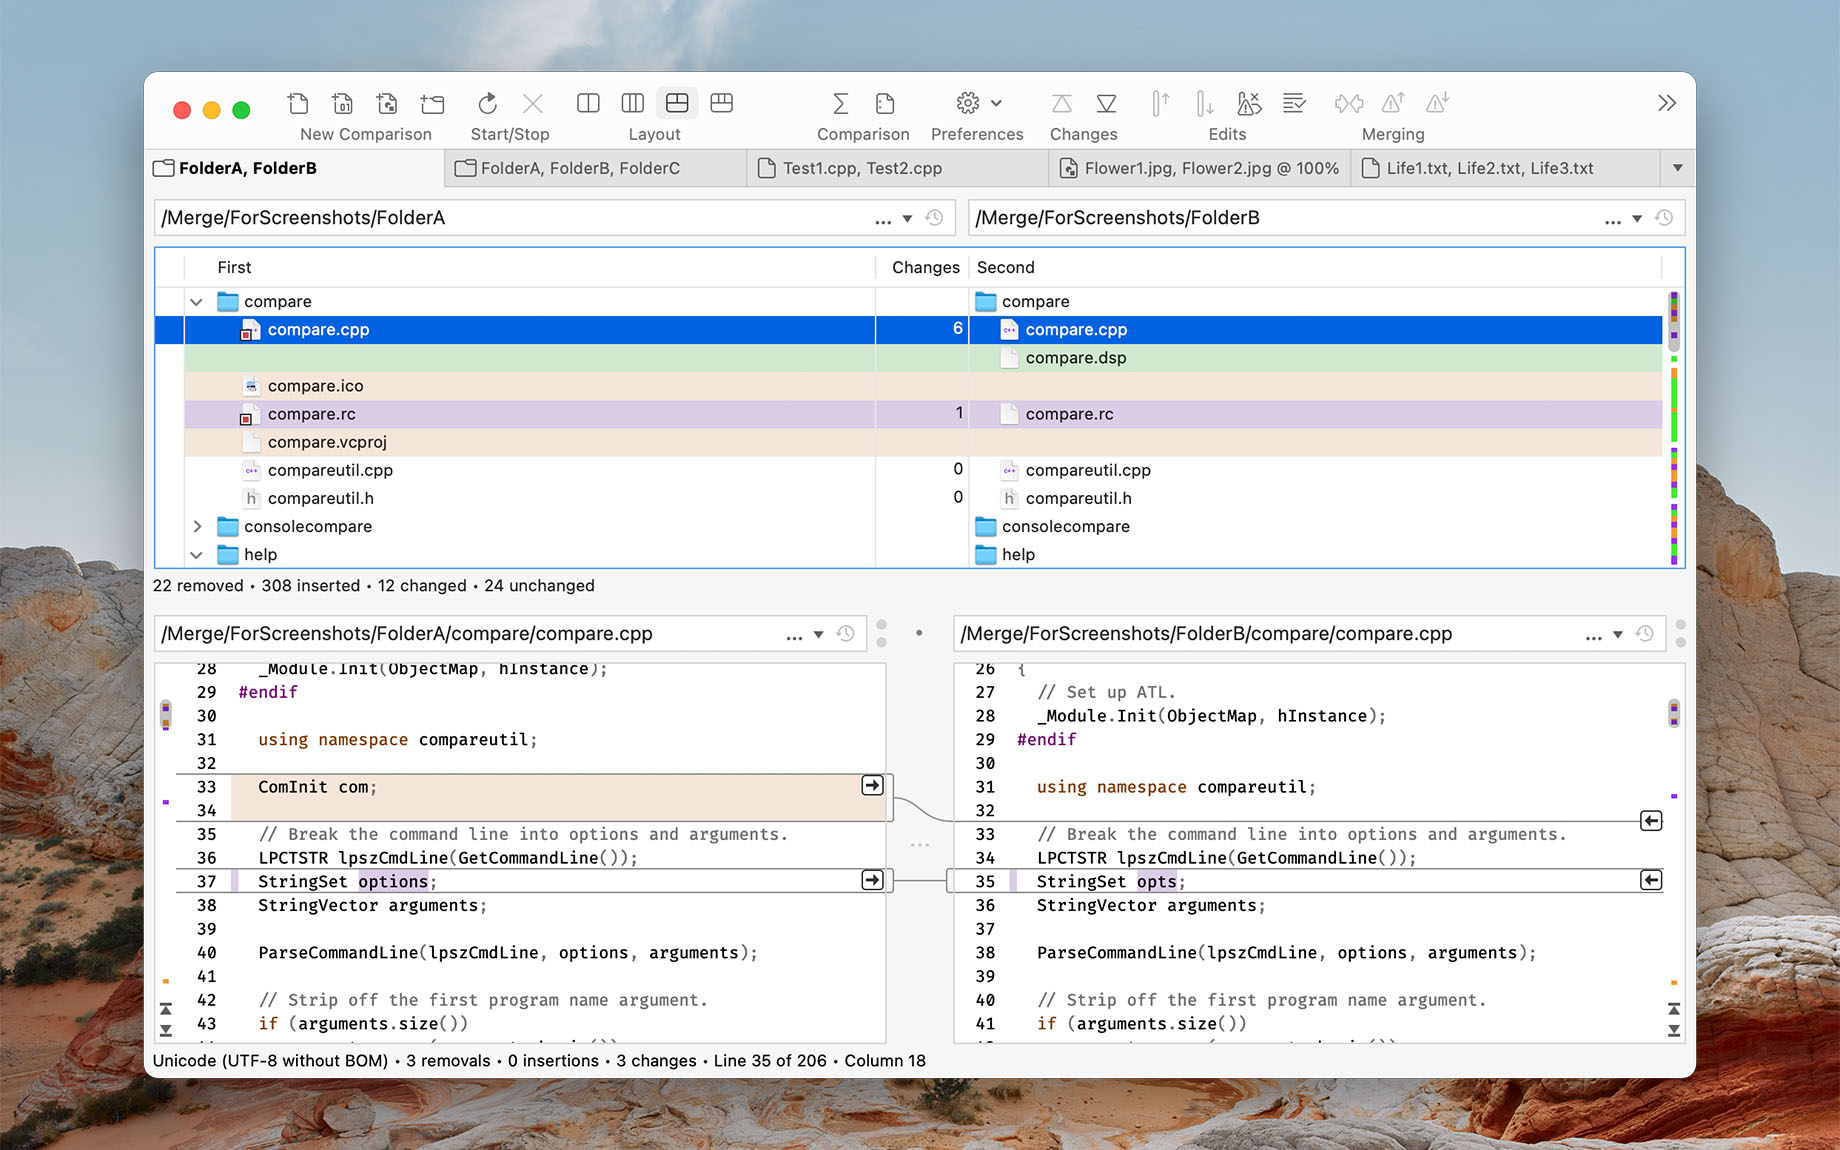This screenshot has height=1150, width=1840.
Task: Cancel the comparison using the X icon
Action: click(x=533, y=103)
